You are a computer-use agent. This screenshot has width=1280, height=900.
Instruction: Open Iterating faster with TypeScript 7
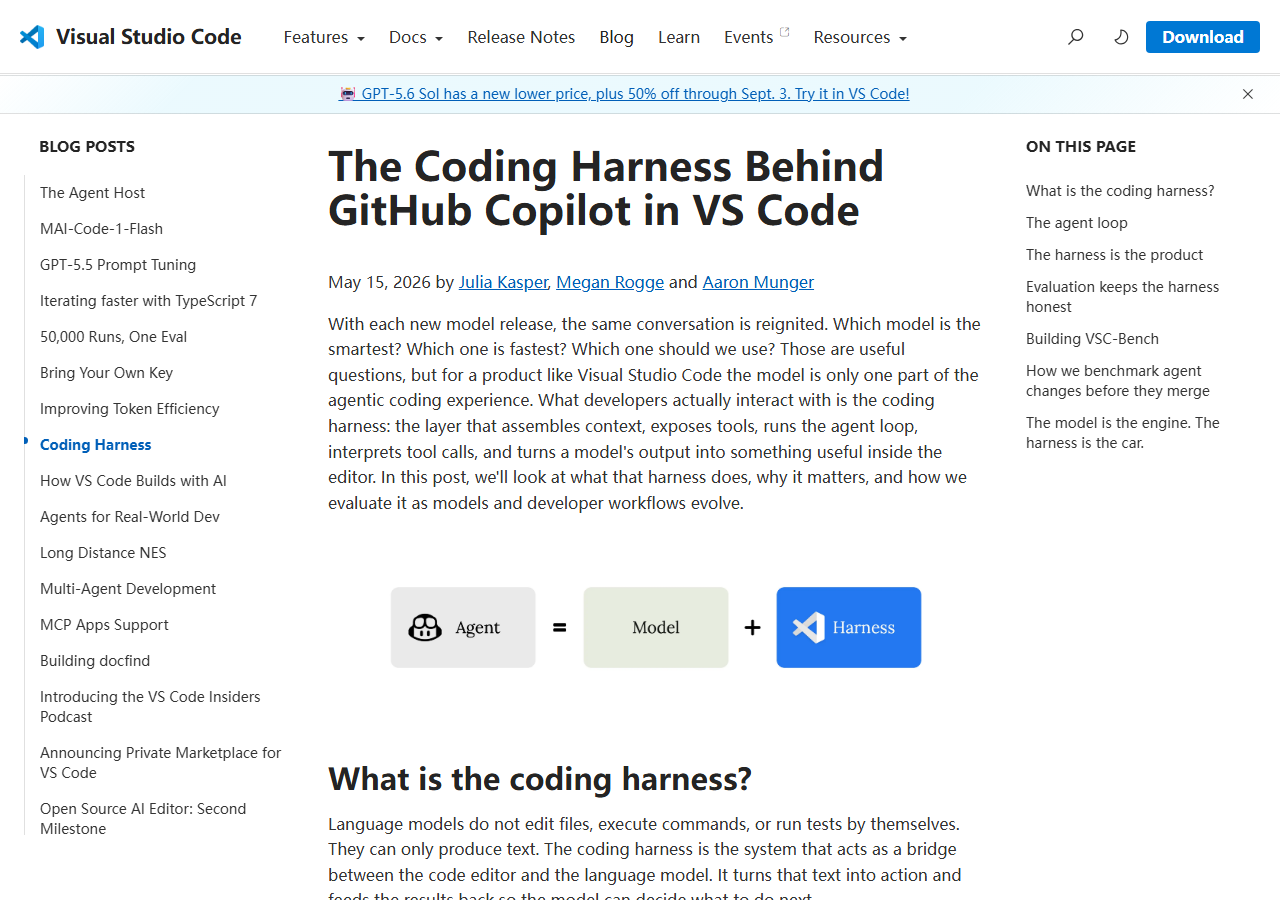point(148,301)
